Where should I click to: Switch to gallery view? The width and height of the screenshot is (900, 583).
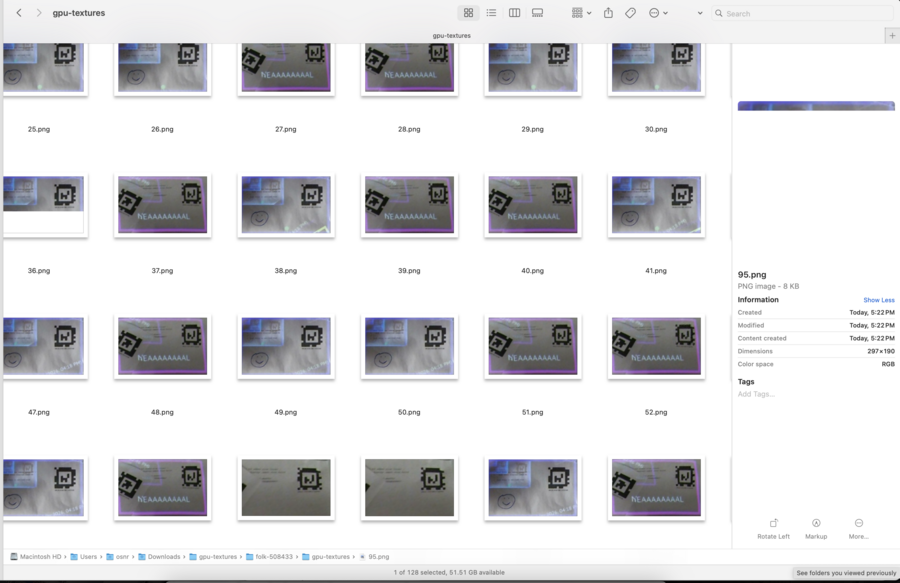pos(537,13)
